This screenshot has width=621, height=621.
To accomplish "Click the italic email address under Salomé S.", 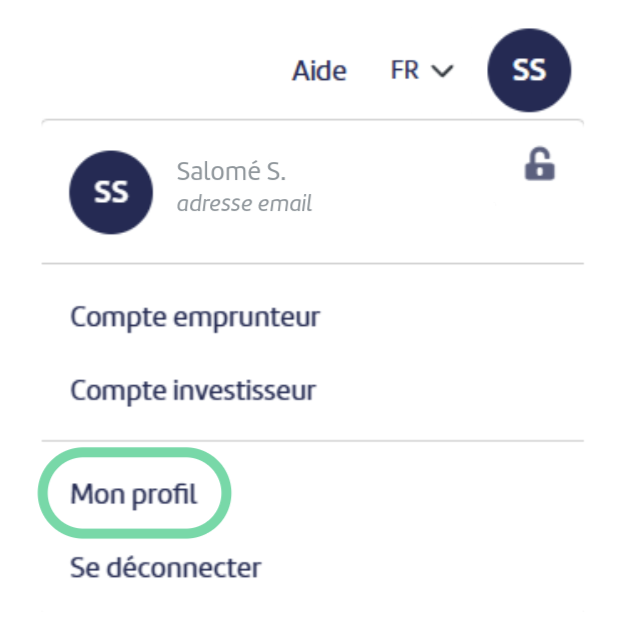I will (244, 204).
